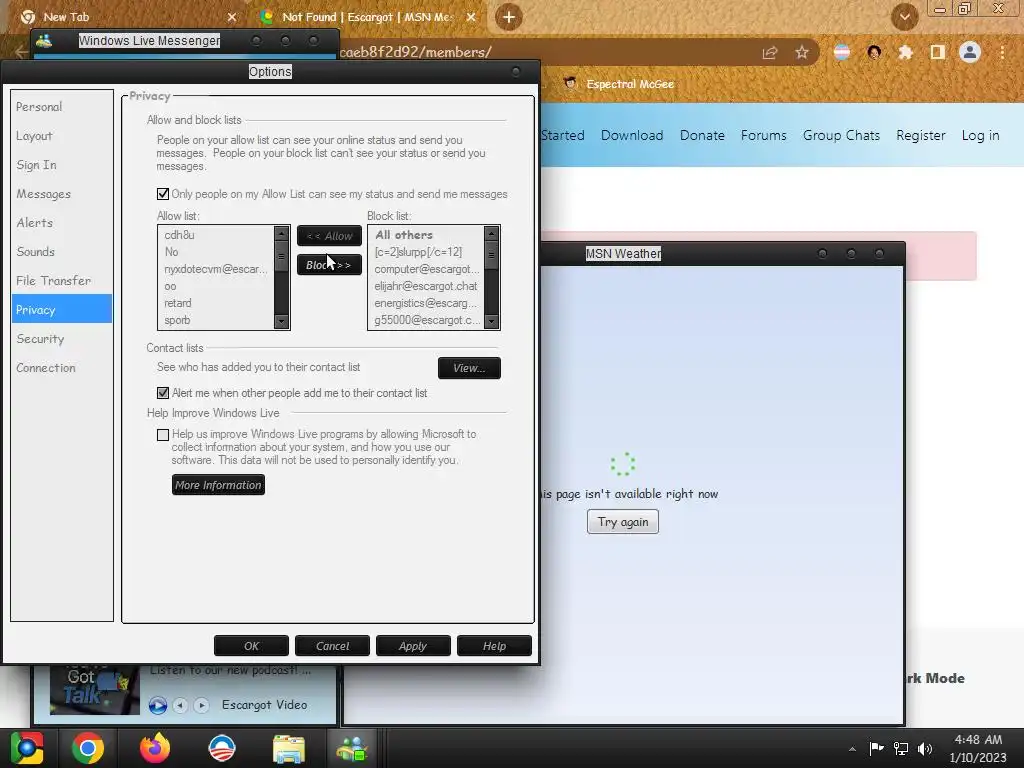Open the Connection options category
Viewport: 1024px width, 768px height.
(62, 368)
